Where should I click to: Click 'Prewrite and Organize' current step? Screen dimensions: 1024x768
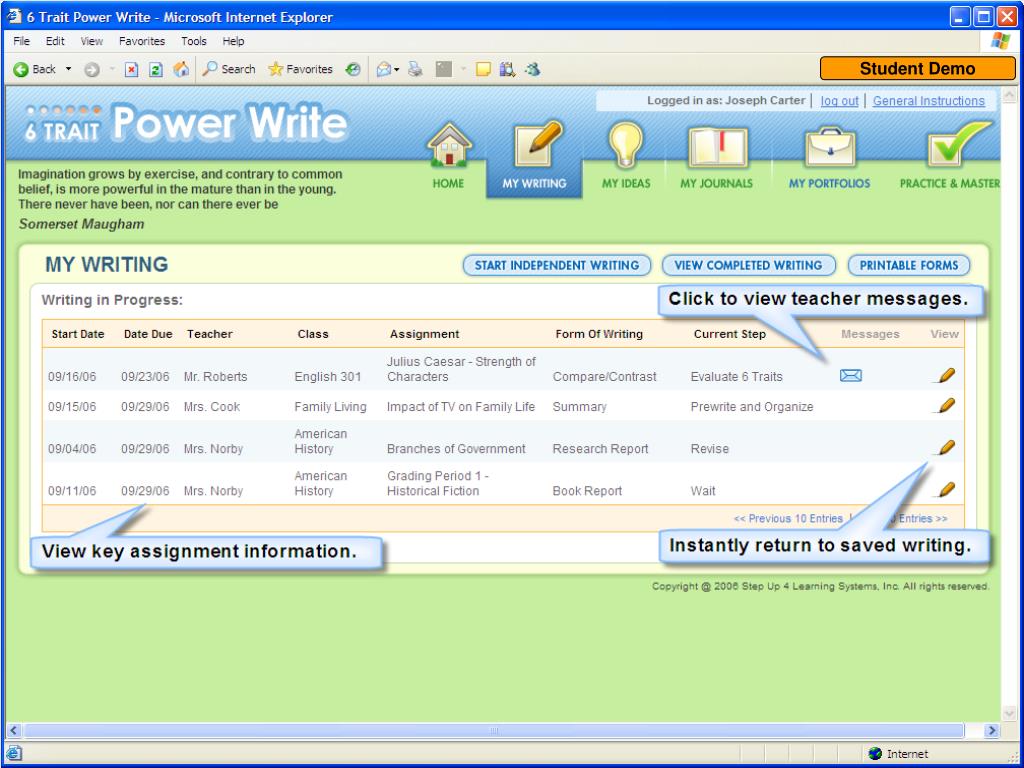tap(752, 406)
